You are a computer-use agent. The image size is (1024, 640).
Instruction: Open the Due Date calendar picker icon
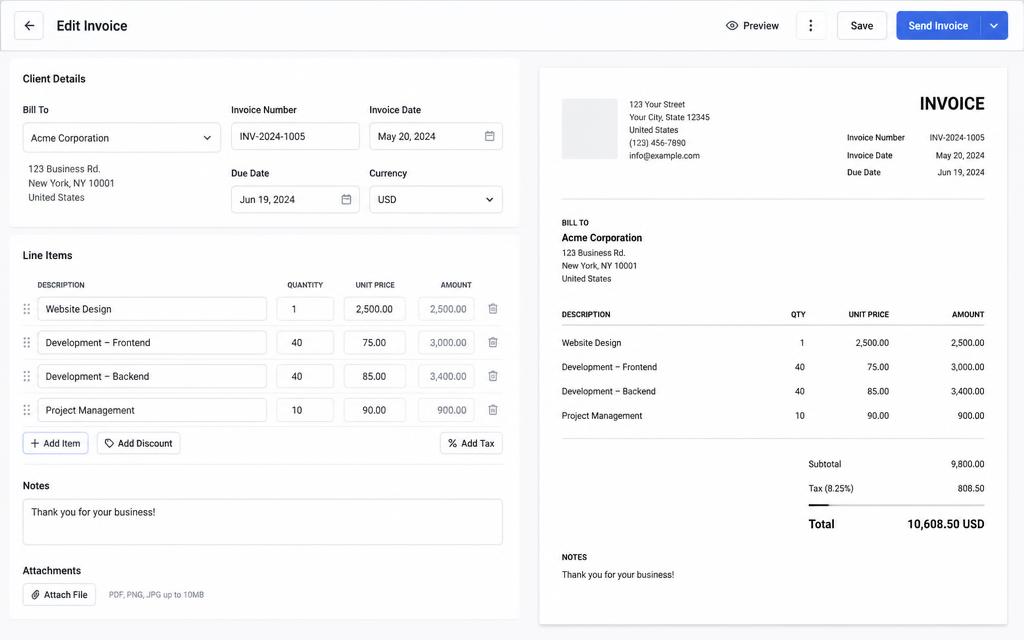(346, 199)
